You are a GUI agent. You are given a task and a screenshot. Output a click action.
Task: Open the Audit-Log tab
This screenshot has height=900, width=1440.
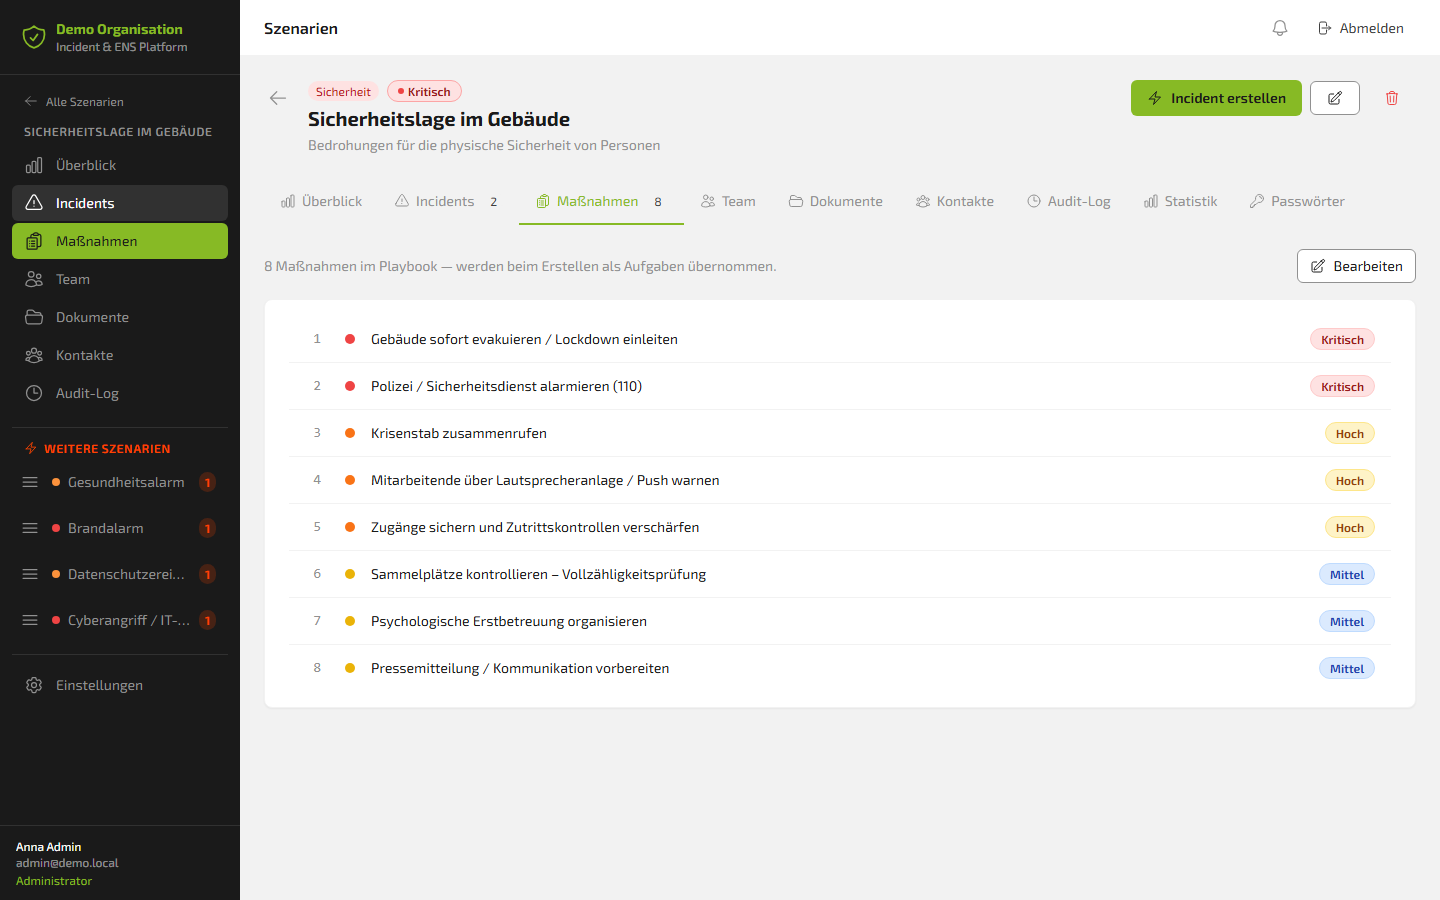tap(1069, 201)
